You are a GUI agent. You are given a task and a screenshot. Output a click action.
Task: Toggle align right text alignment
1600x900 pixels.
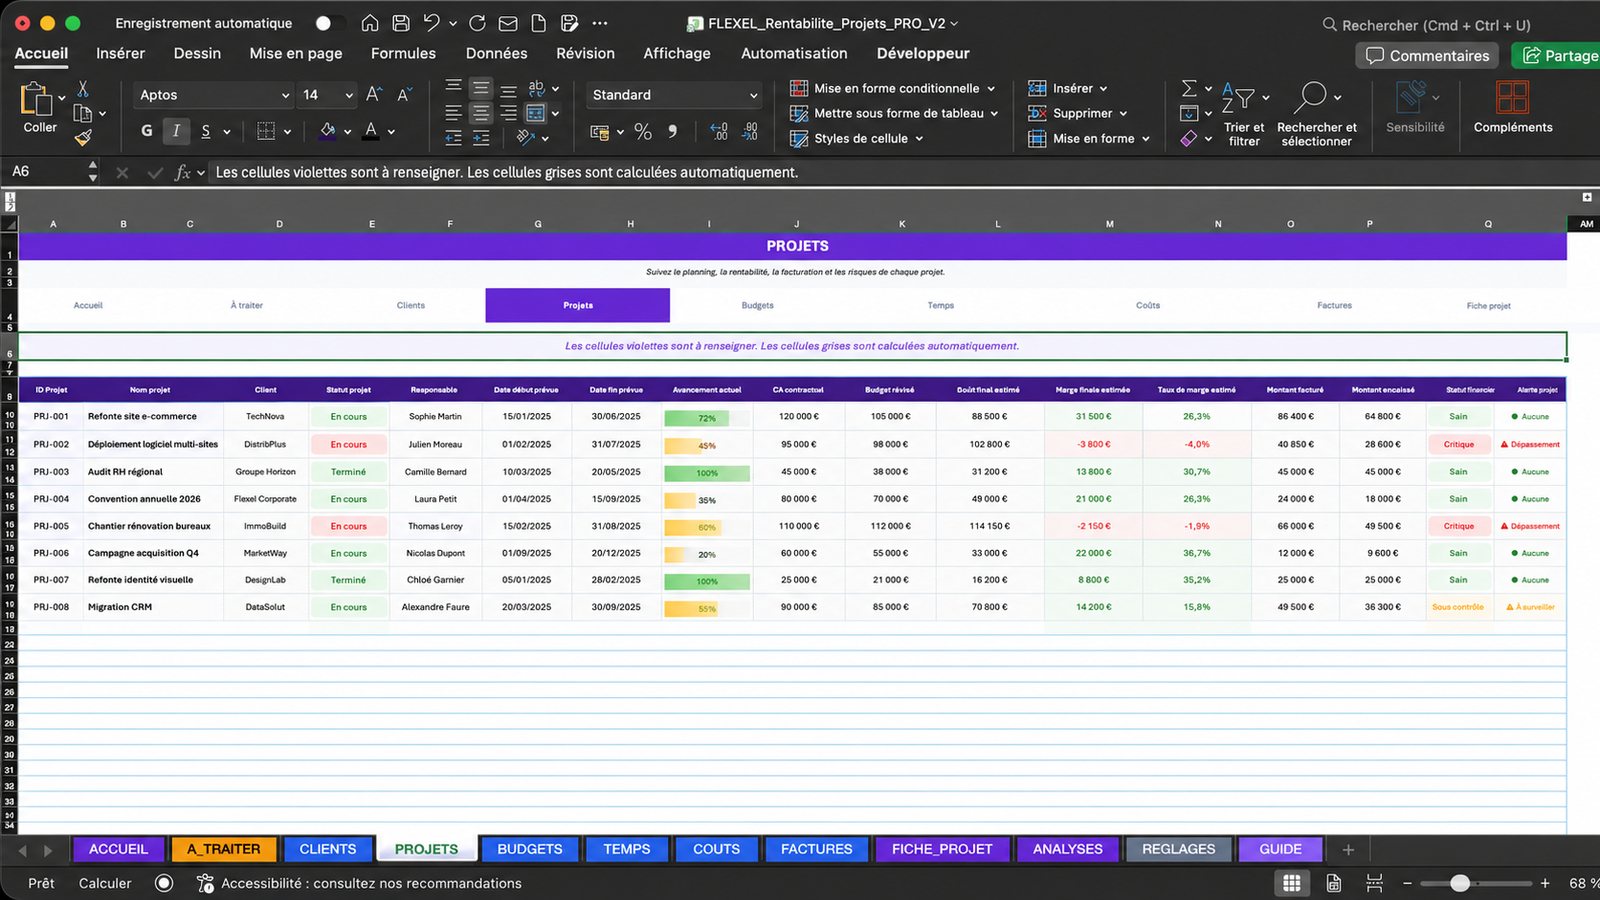coord(508,113)
